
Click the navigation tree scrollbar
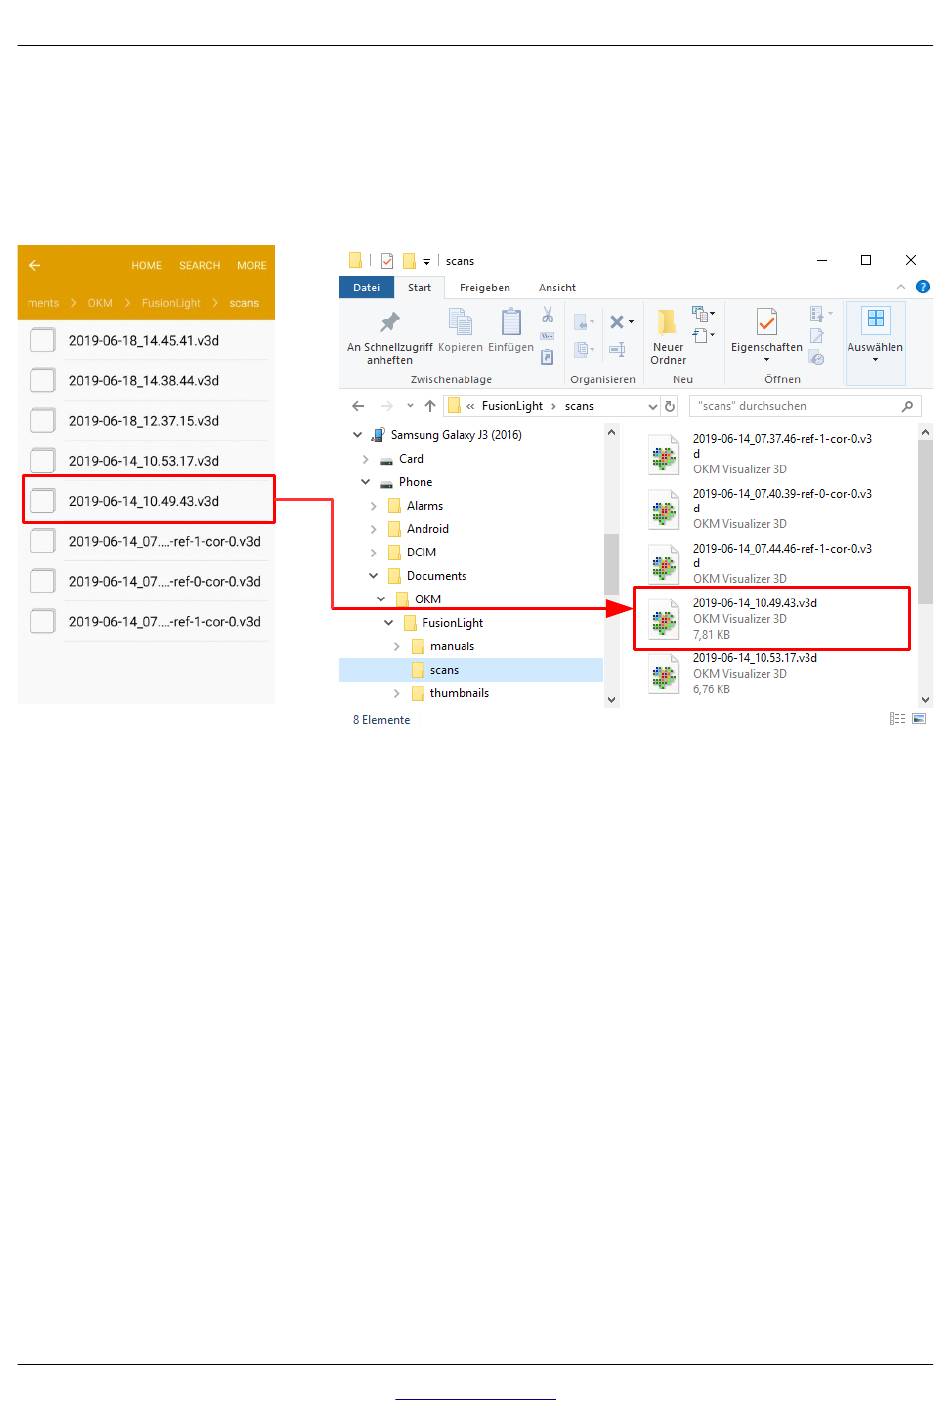pos(611,565)
